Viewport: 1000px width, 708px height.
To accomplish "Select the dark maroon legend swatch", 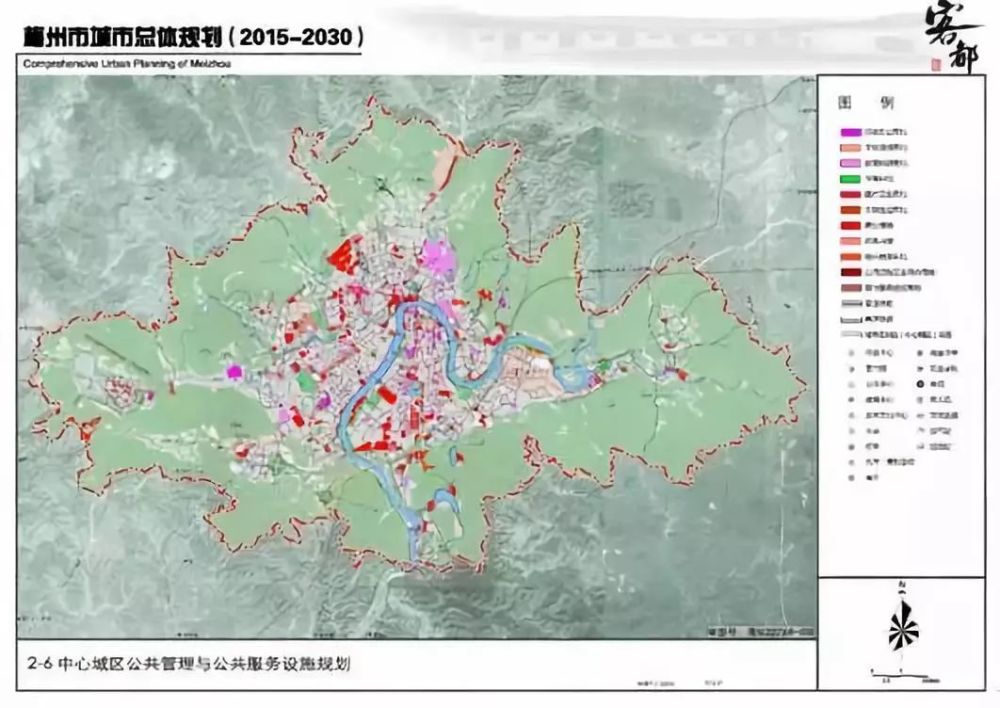I will (851, 272).
